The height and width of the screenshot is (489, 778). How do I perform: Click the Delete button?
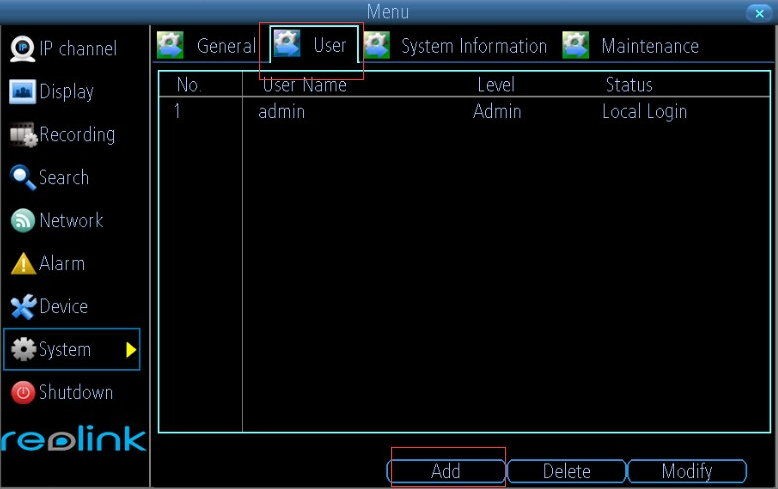[x=566, y=471]
